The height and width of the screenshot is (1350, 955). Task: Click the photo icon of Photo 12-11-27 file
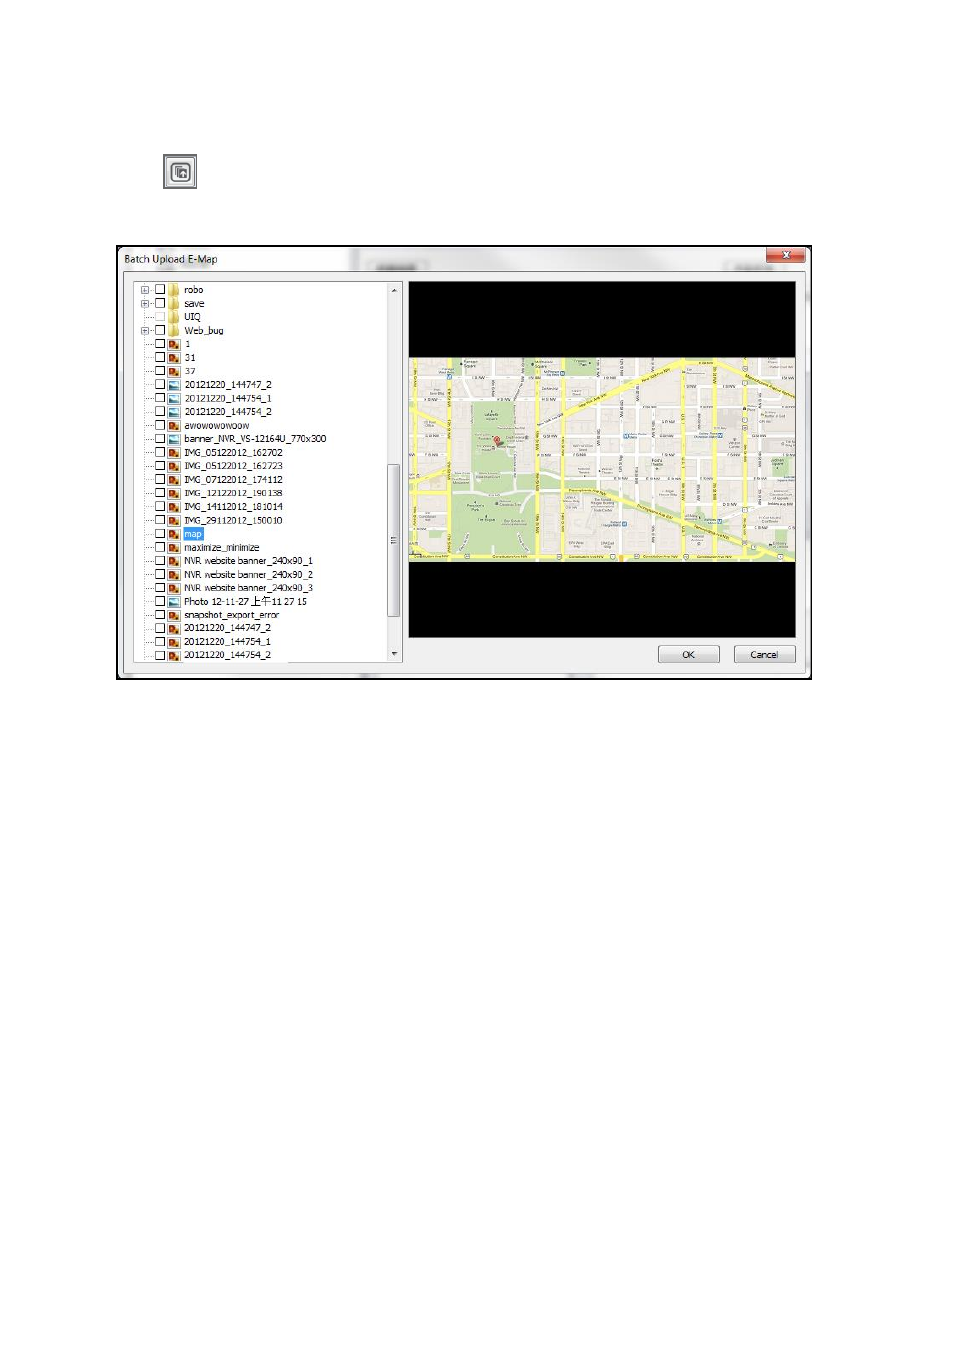coord(174,601)
